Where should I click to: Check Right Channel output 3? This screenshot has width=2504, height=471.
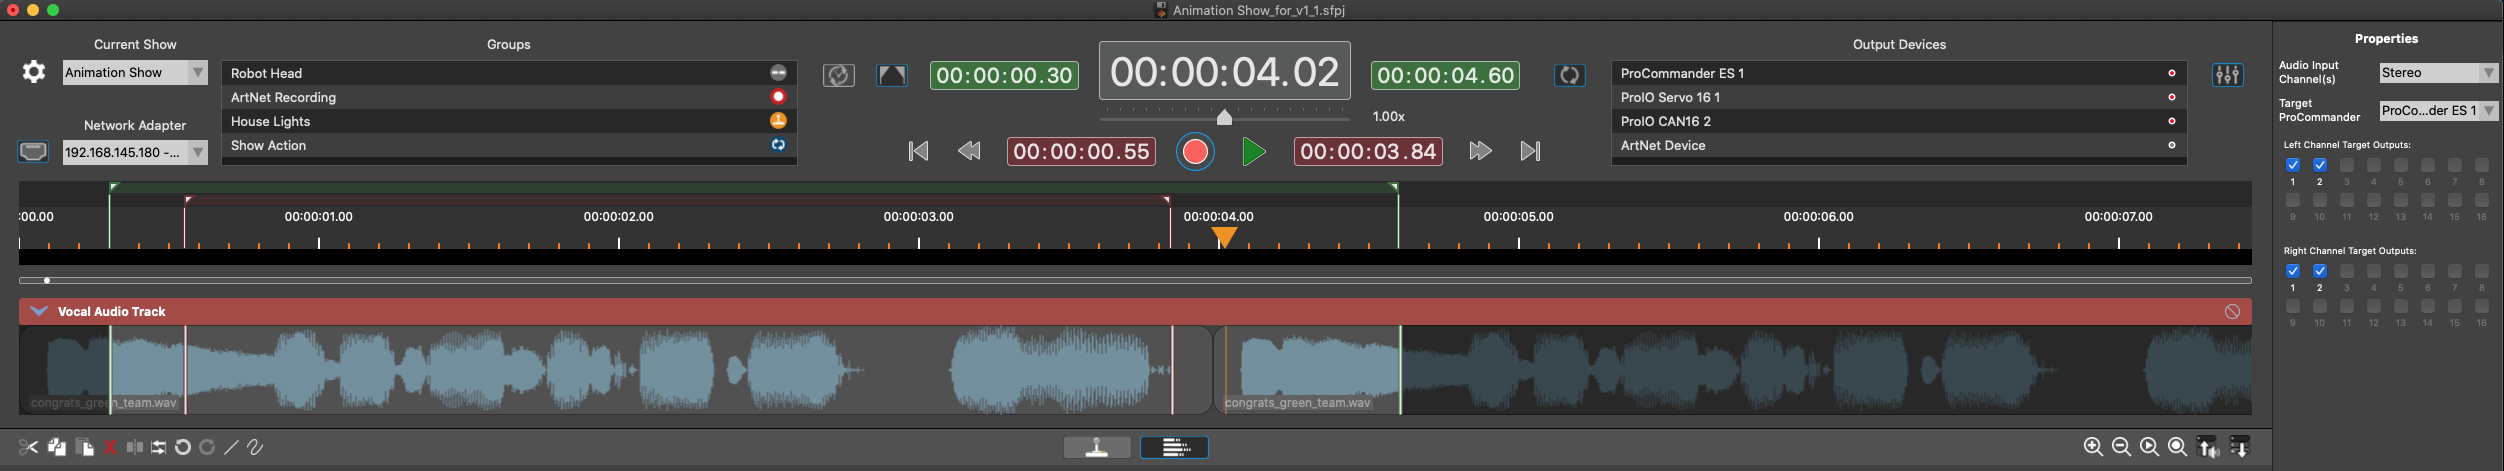2346,271
